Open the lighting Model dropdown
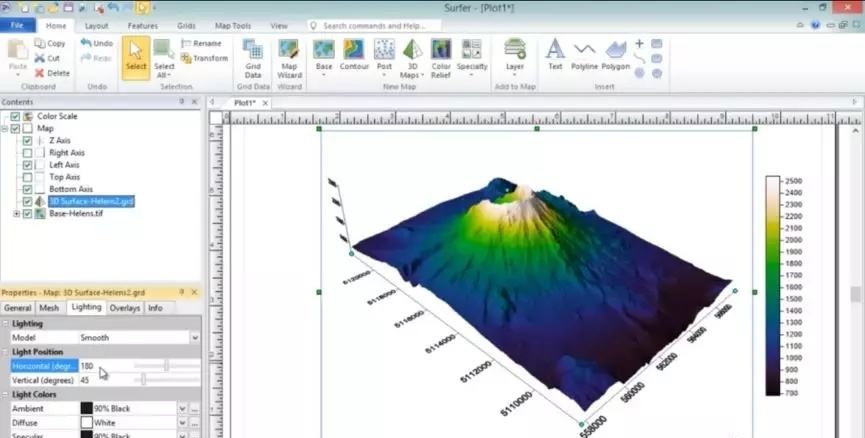The width and height of the screenshot is (865, 438). click(195, 338)
